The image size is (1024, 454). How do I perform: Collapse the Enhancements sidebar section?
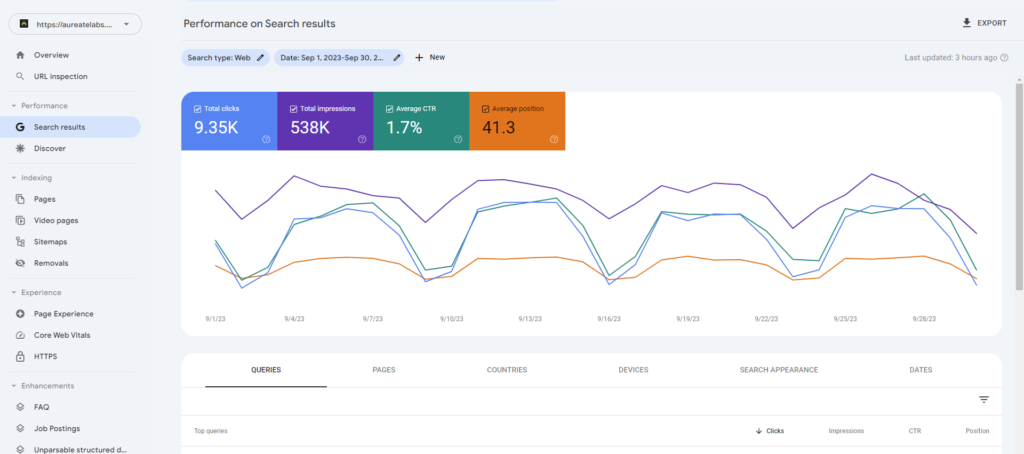coord(14,386)
